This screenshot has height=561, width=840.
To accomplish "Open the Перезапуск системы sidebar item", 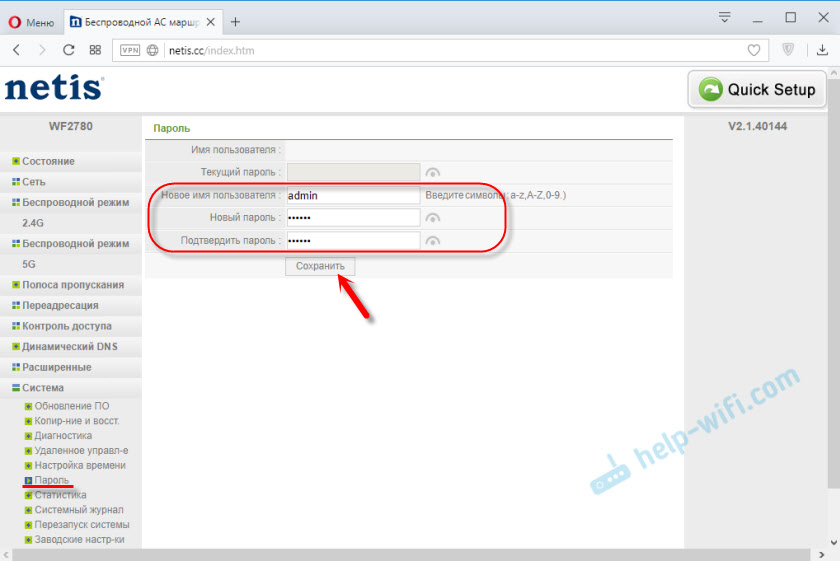I will pyautogui.click(x=81, y=525).
